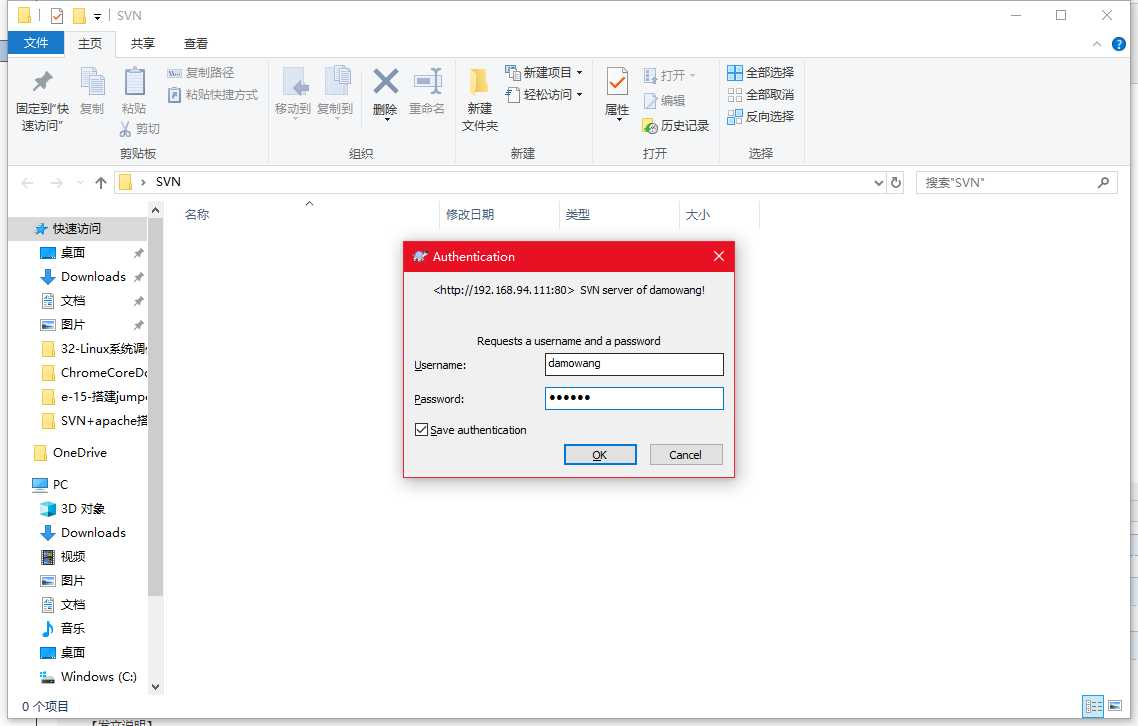1138x726 pixels.
Task: Click 全部选择 (Select all)
Action: 761,73
